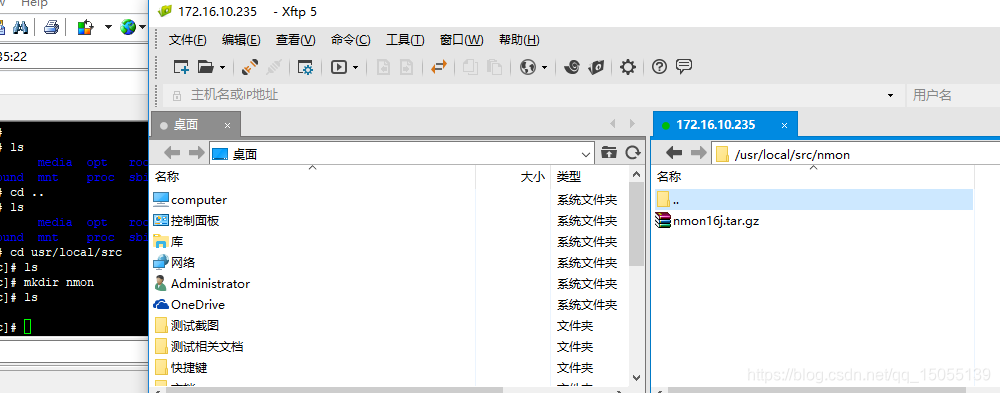Click the greyed Disconnect plug icon
Screen dimensions: 1000x393
click(274, 67)
